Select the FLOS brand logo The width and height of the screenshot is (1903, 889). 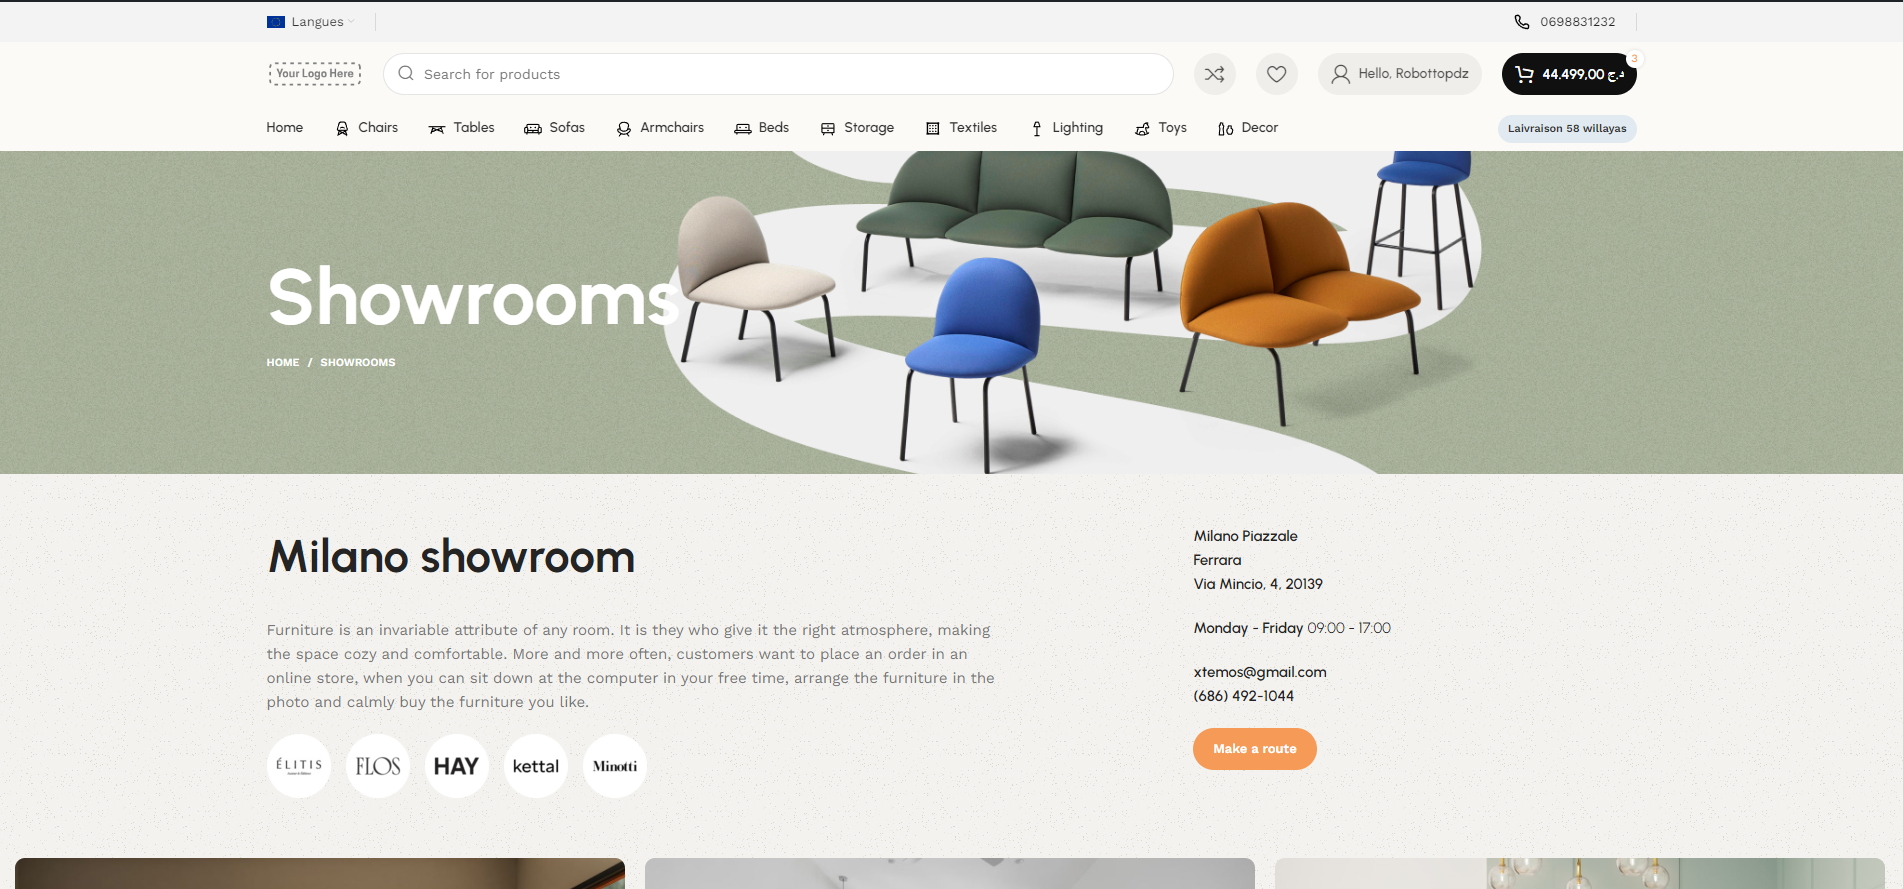tap(378, 766)
